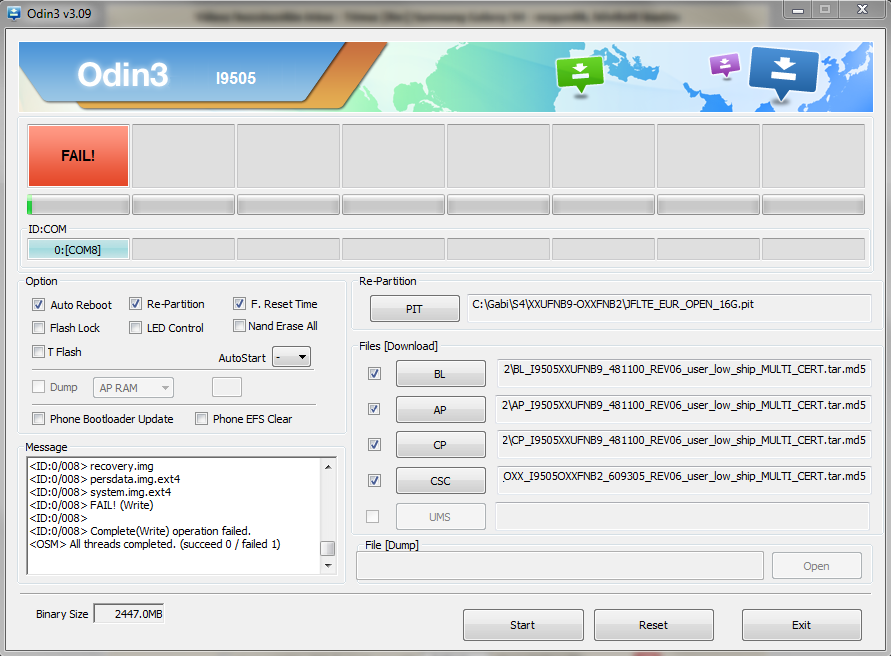Close the Odin3 window

tap(862, 10)
